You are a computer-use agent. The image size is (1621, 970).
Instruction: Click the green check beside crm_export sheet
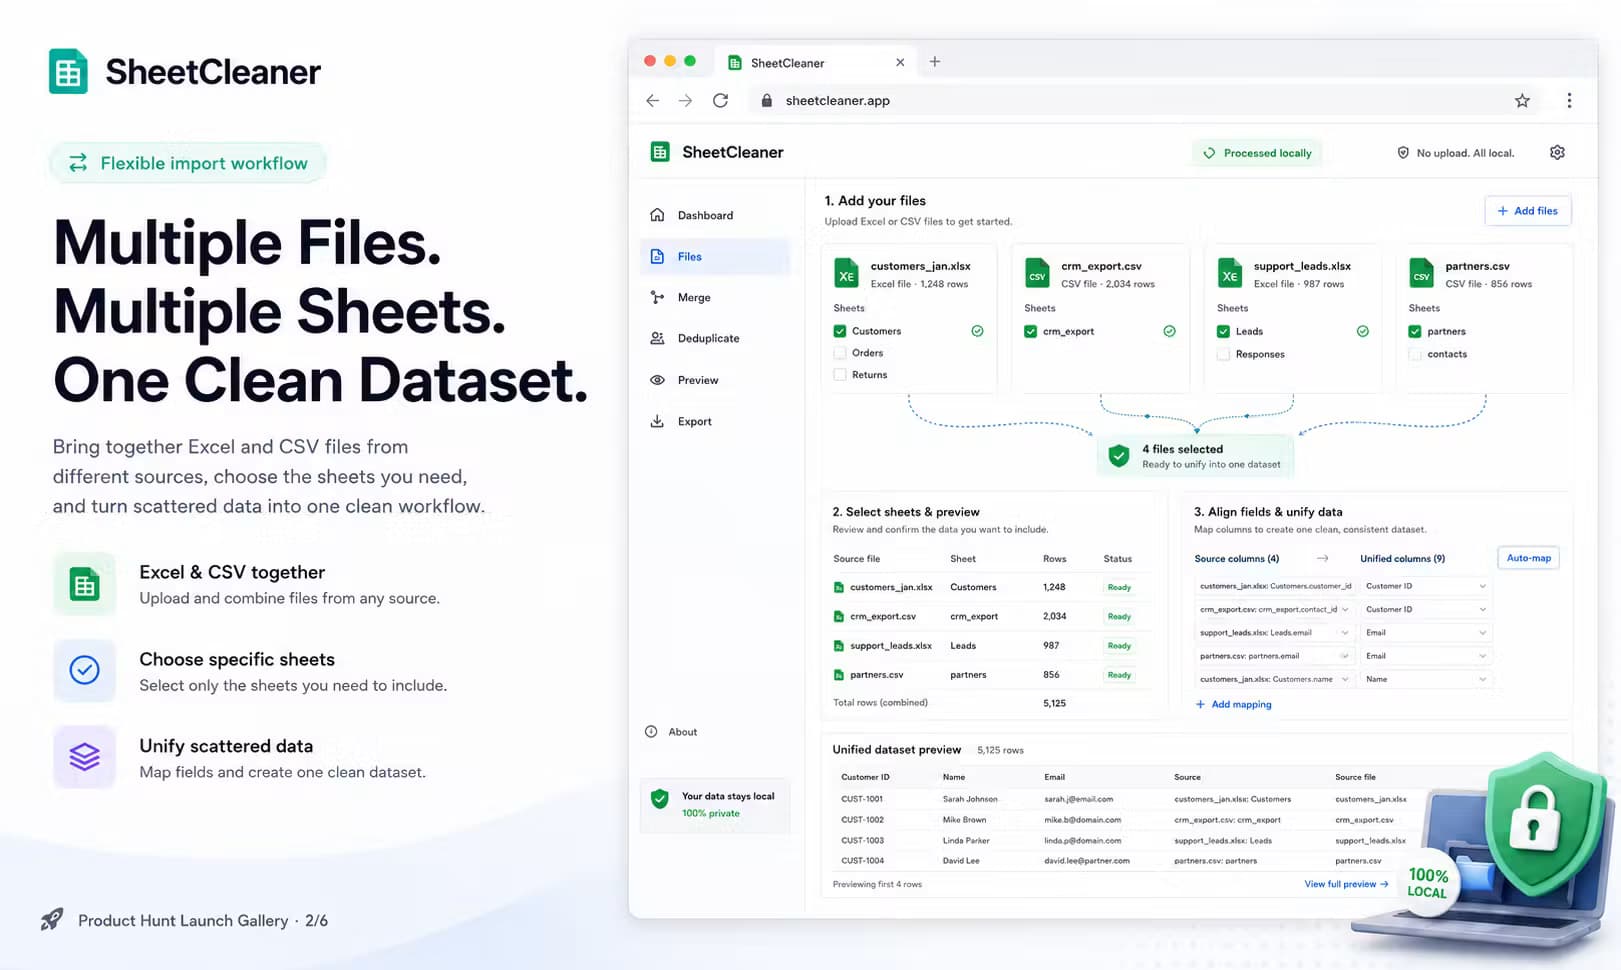(x=1169, y=331)
